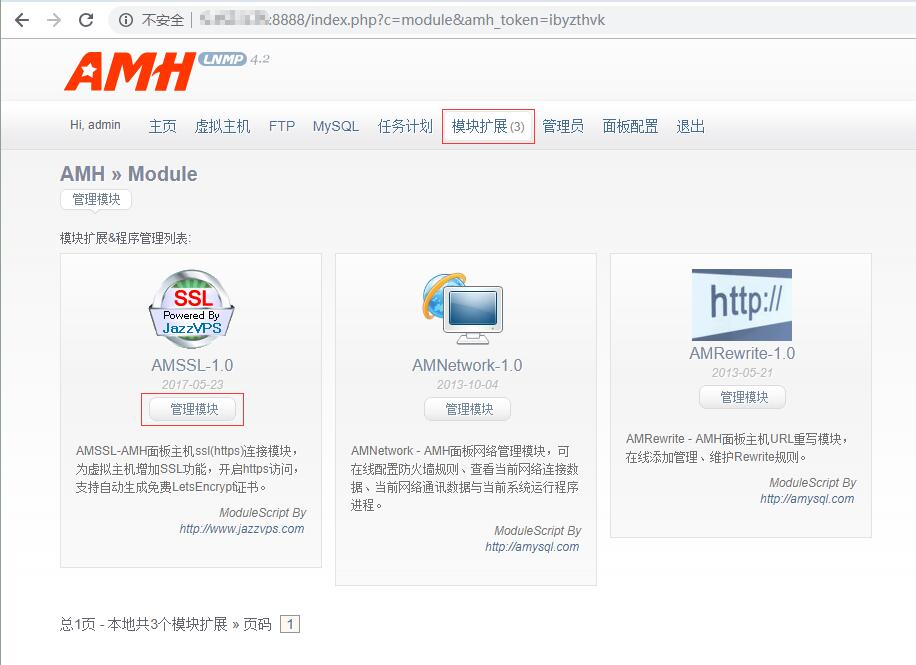The width and height of the screenshot is (916, 665).
Task: Click the site info icon beside 不安全
Action: click(x=126, y=20)
